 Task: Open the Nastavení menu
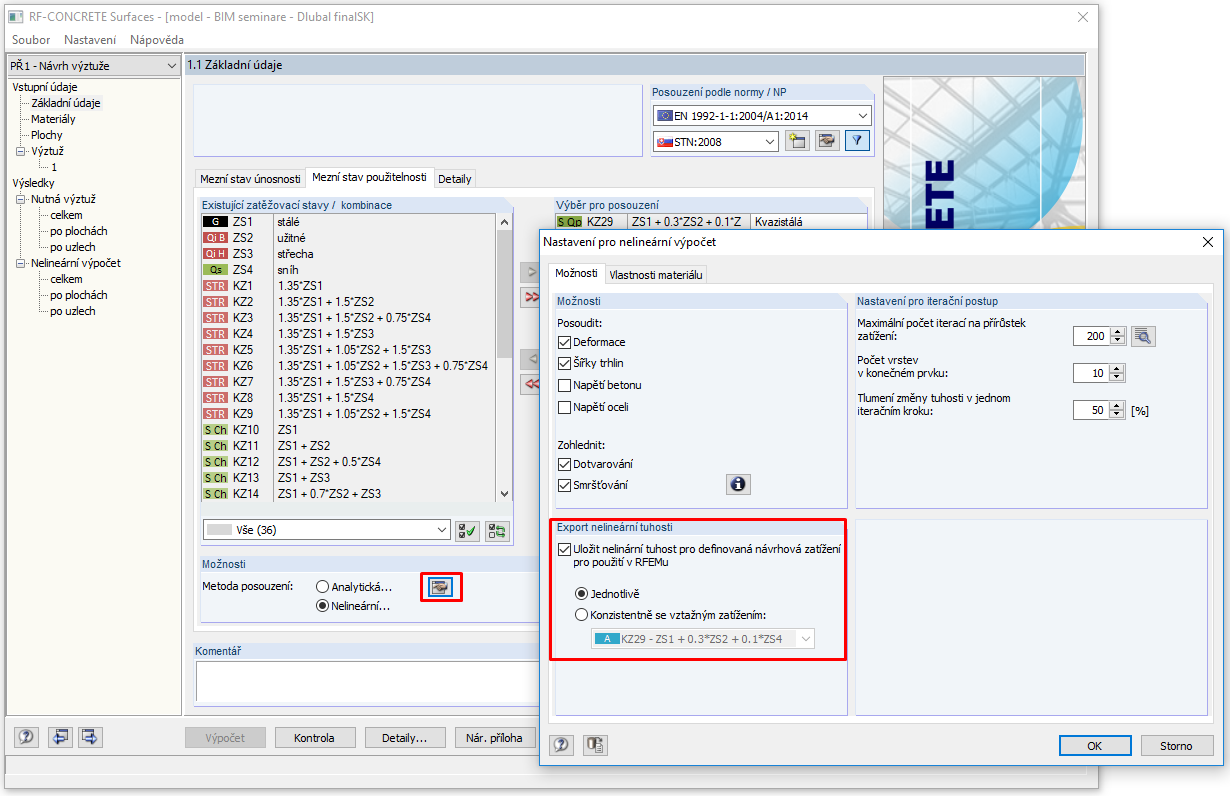90,40
